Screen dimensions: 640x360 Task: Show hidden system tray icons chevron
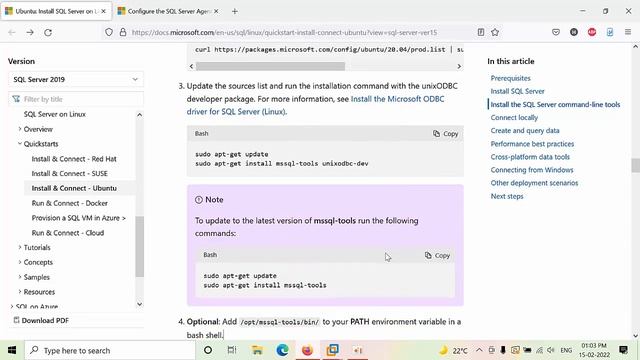[x=479, y=350]
